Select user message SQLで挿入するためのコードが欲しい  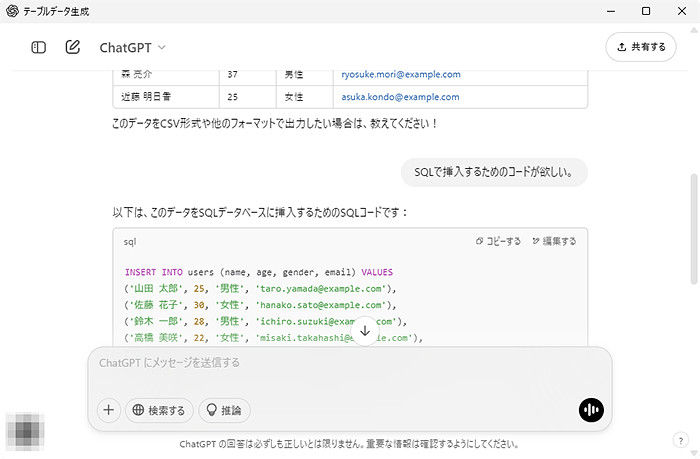tap(494, 172)
